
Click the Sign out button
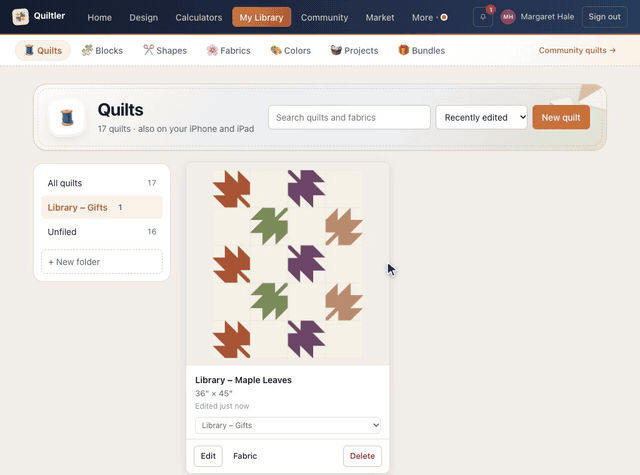(x=604, y=17)
